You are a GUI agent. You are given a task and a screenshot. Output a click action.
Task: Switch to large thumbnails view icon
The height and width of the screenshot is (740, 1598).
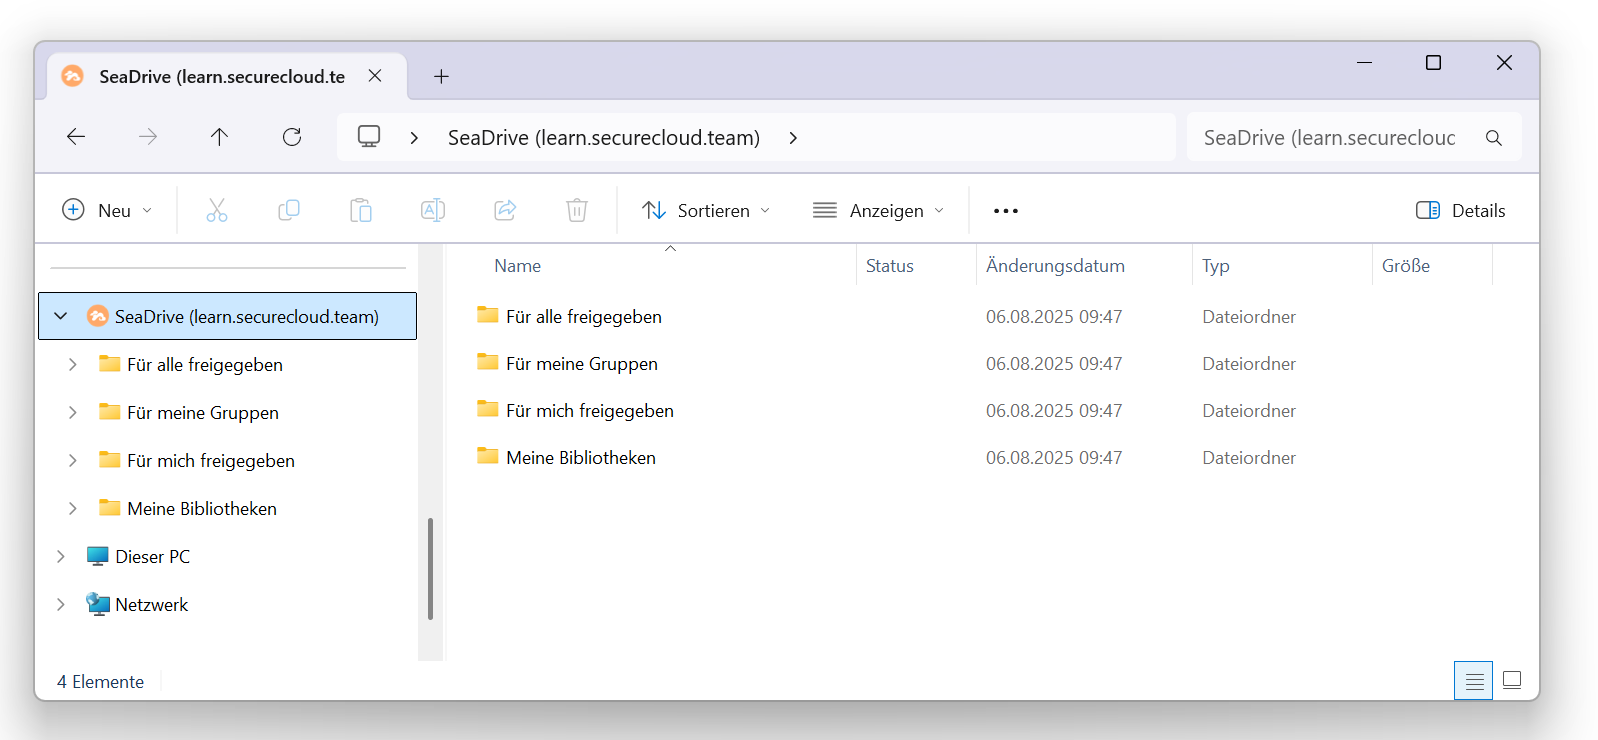tap(1512, 681)
